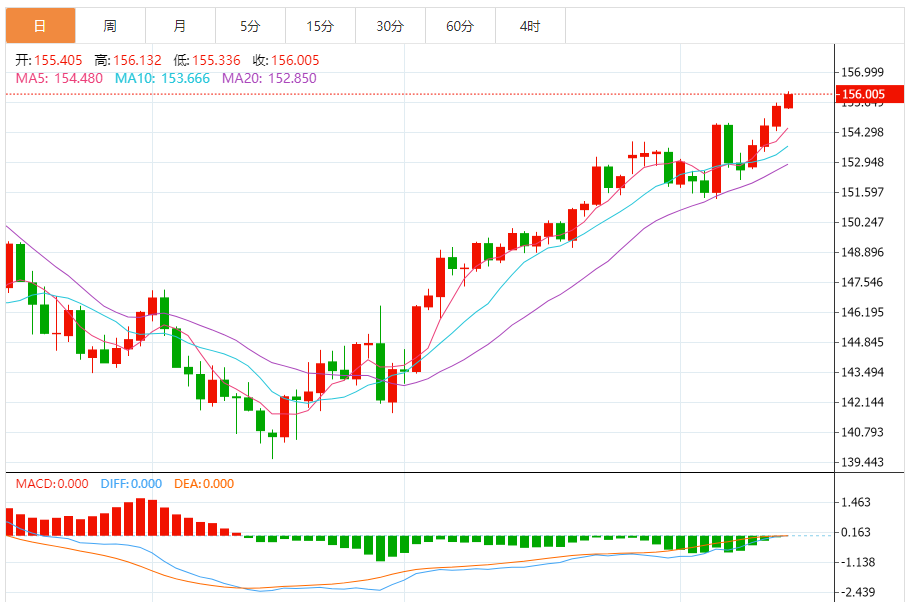Choose the 30分 timeframe tab

pos(390,26)
